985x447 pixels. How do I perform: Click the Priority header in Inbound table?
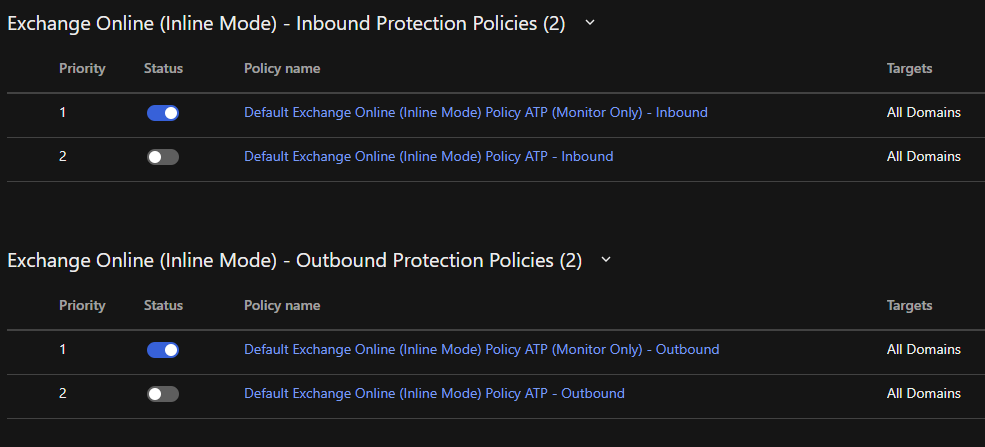click(x=82, y=69)
